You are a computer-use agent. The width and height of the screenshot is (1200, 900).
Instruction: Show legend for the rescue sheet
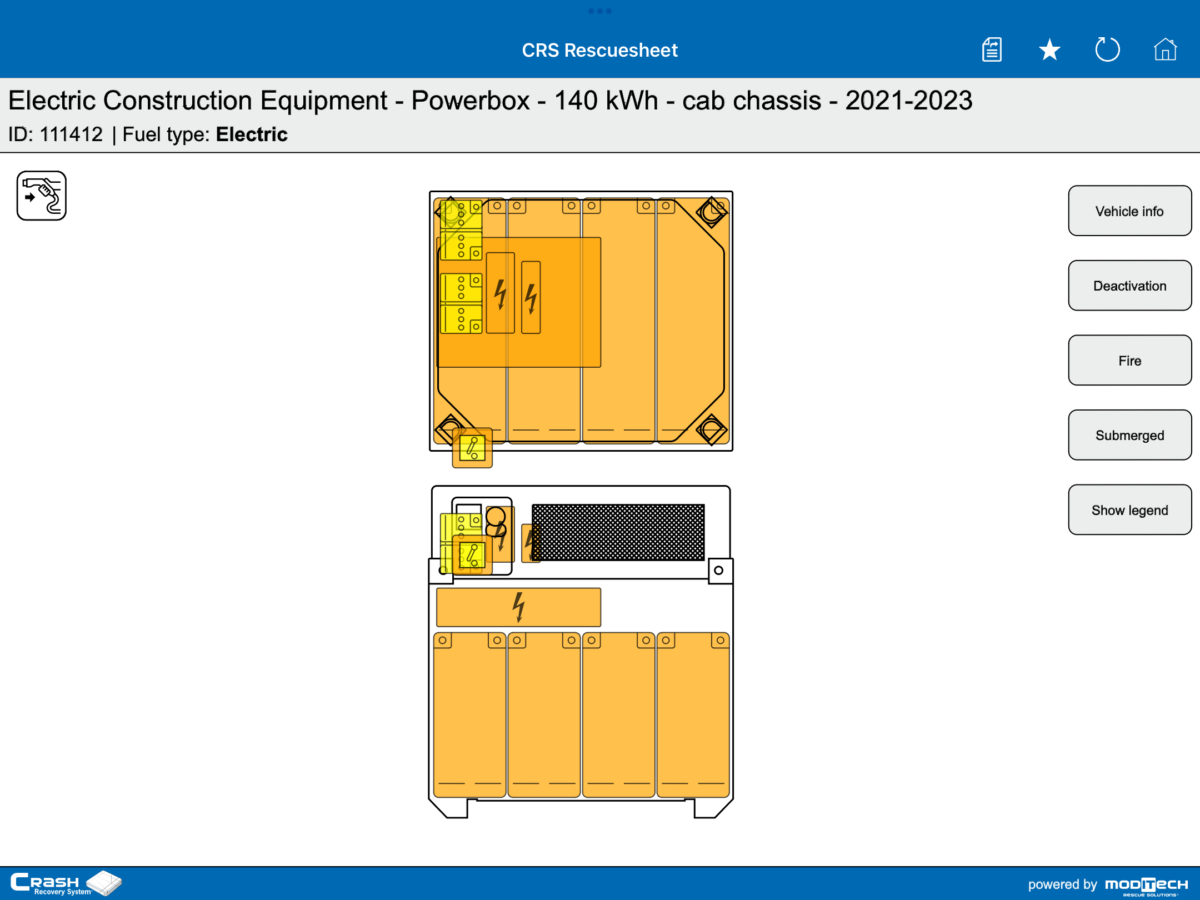coord(1129,509)
